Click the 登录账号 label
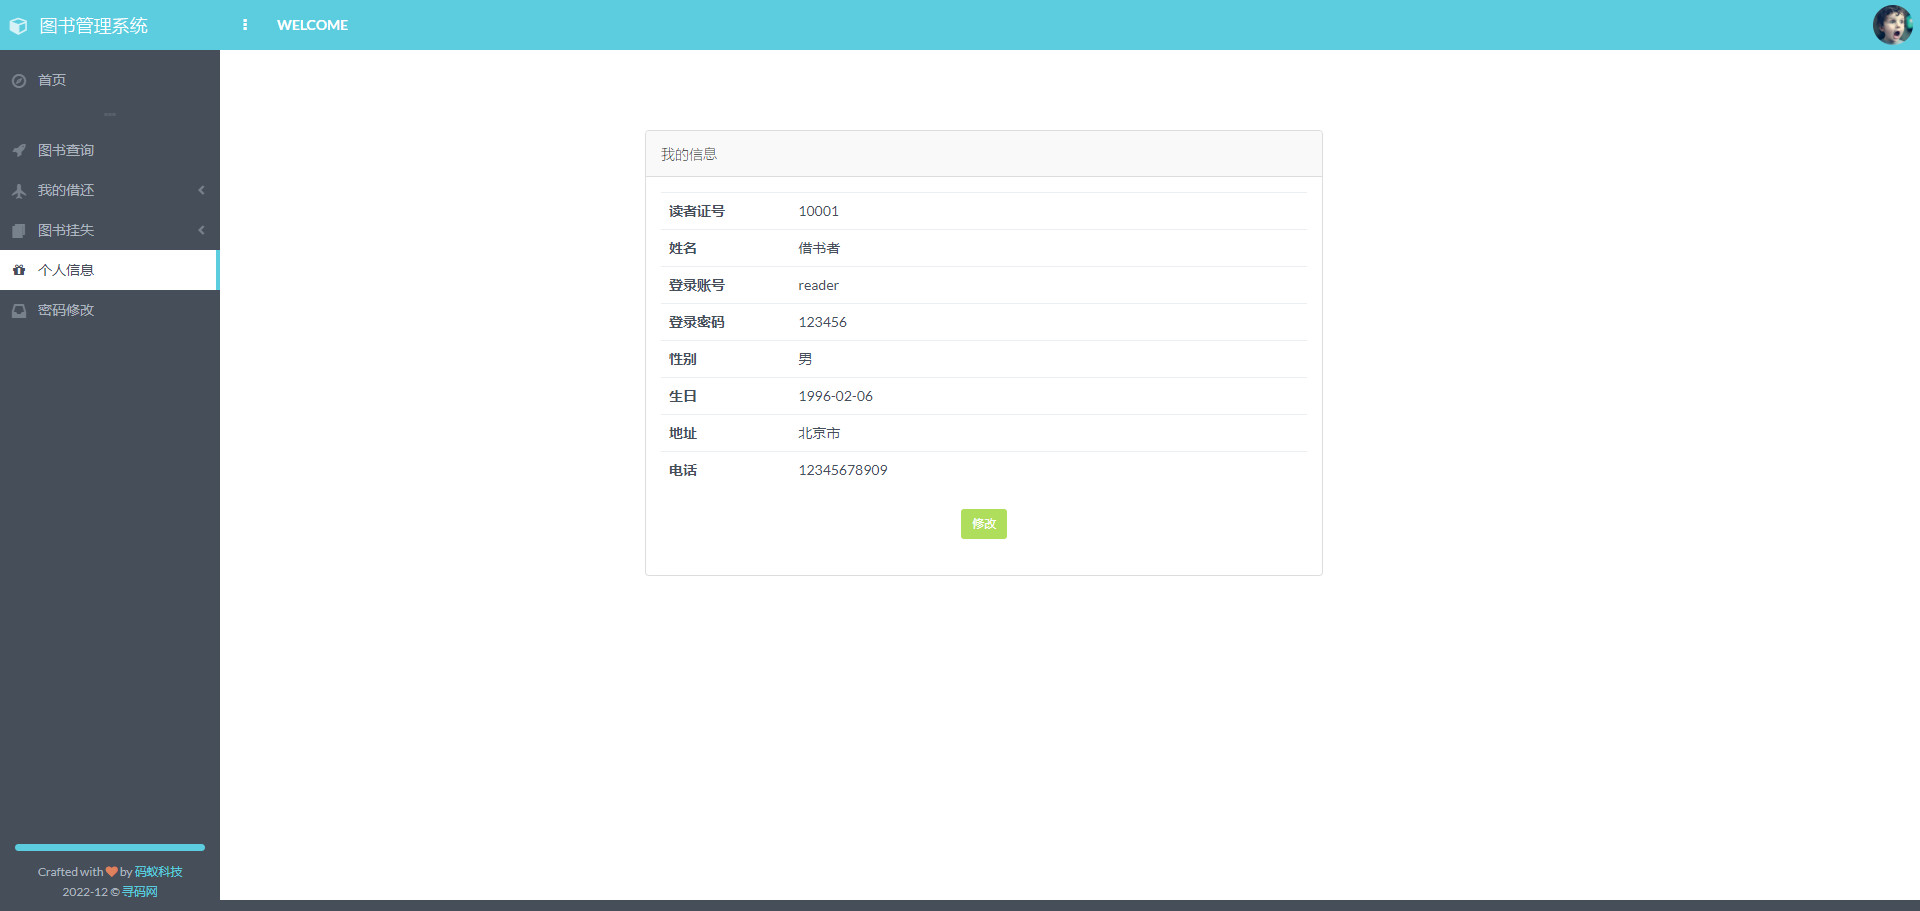This screenshot has width=1920, height=911. pos(697,285)
